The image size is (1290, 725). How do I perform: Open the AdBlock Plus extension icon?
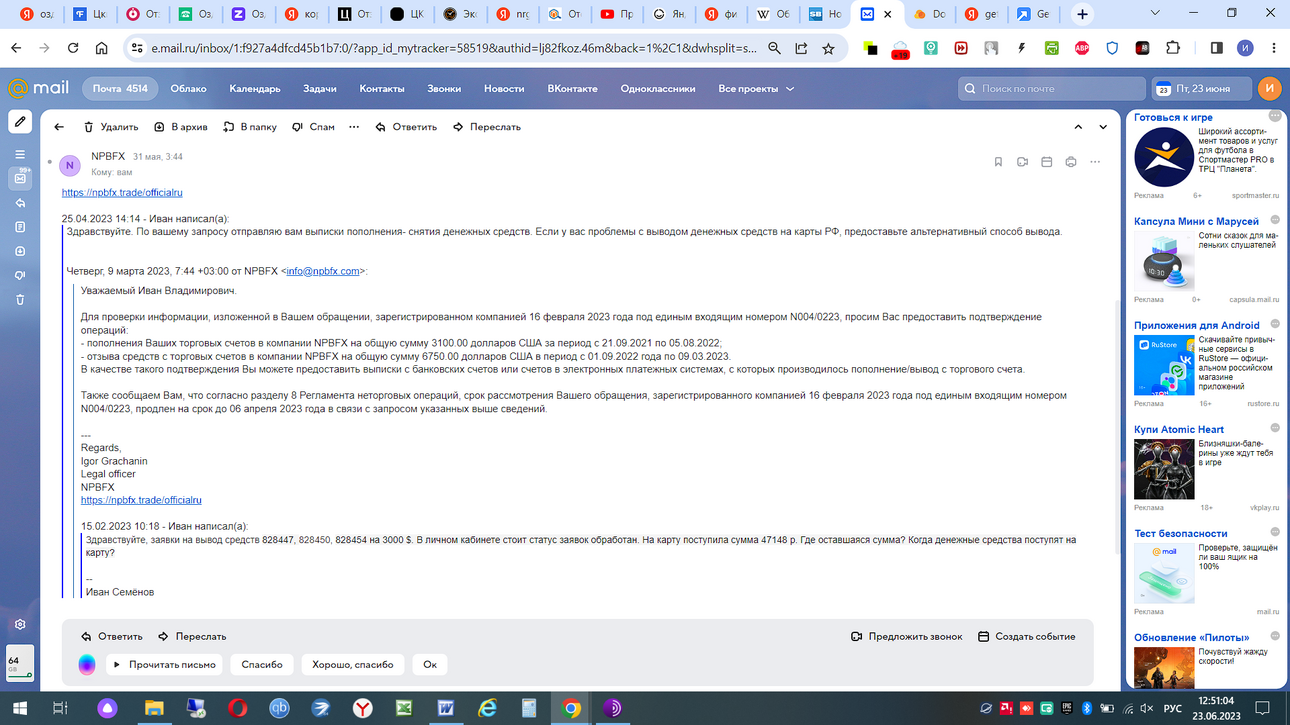point(1082,47)
